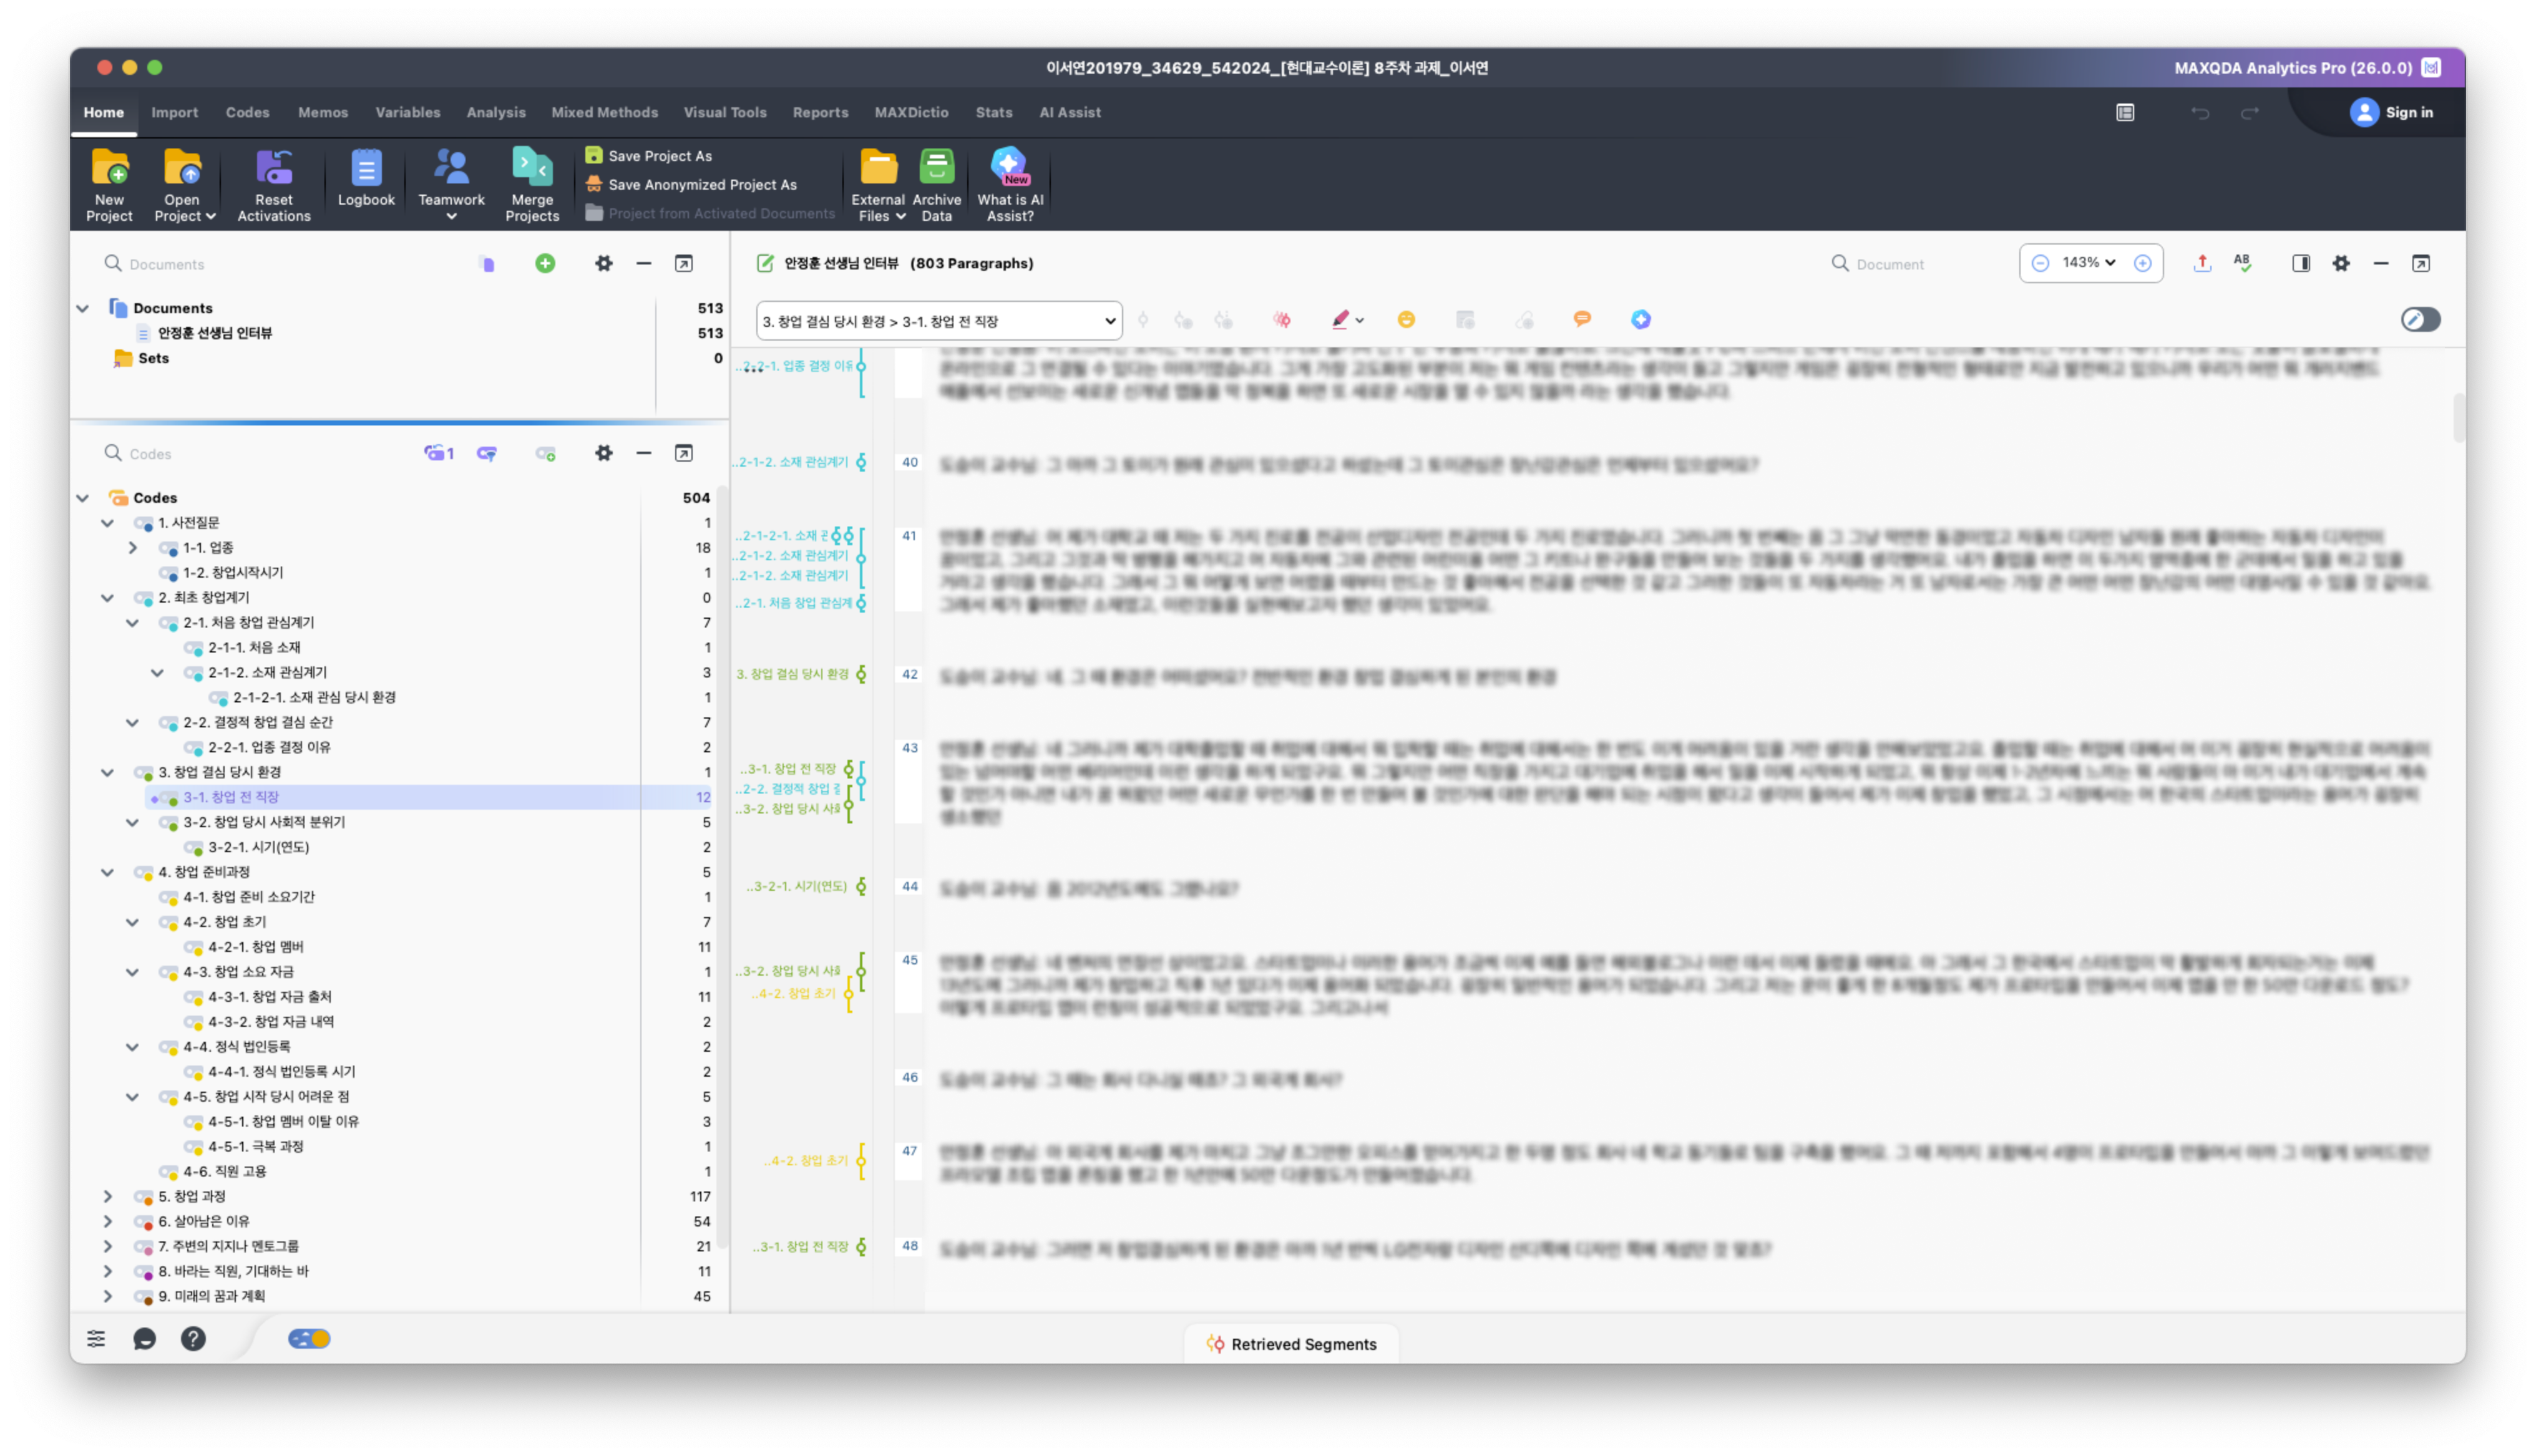This screenshot has width=2536, height=1456.
Task: Open the Visual Tools tab
Action: pyautogui.click(x=724, y=113)
